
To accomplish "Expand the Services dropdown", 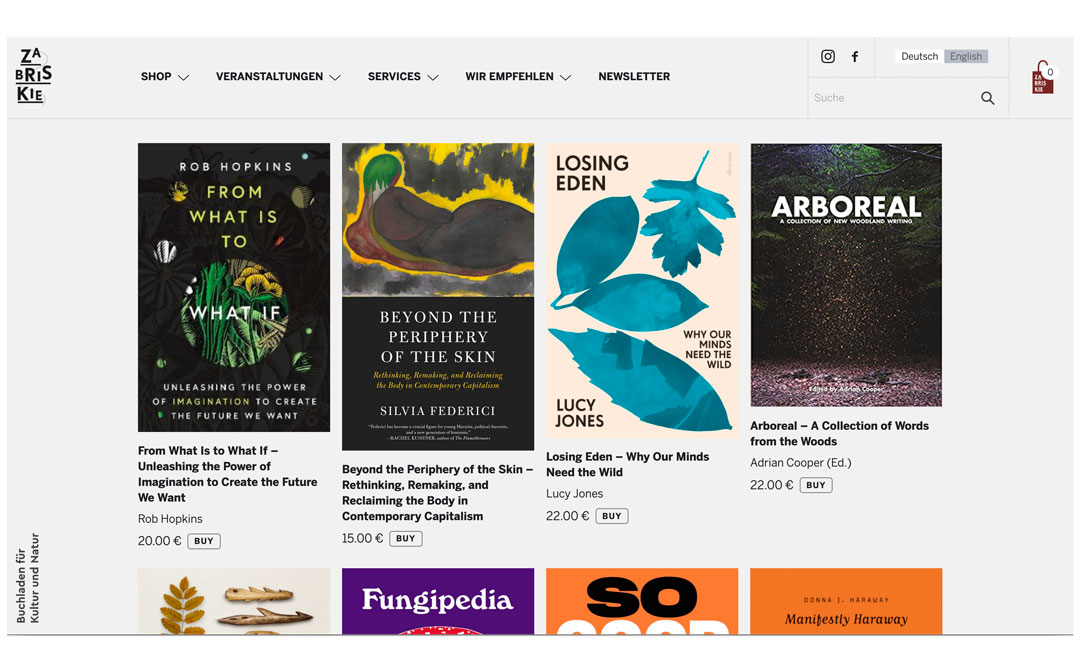I will pos(403,76).
